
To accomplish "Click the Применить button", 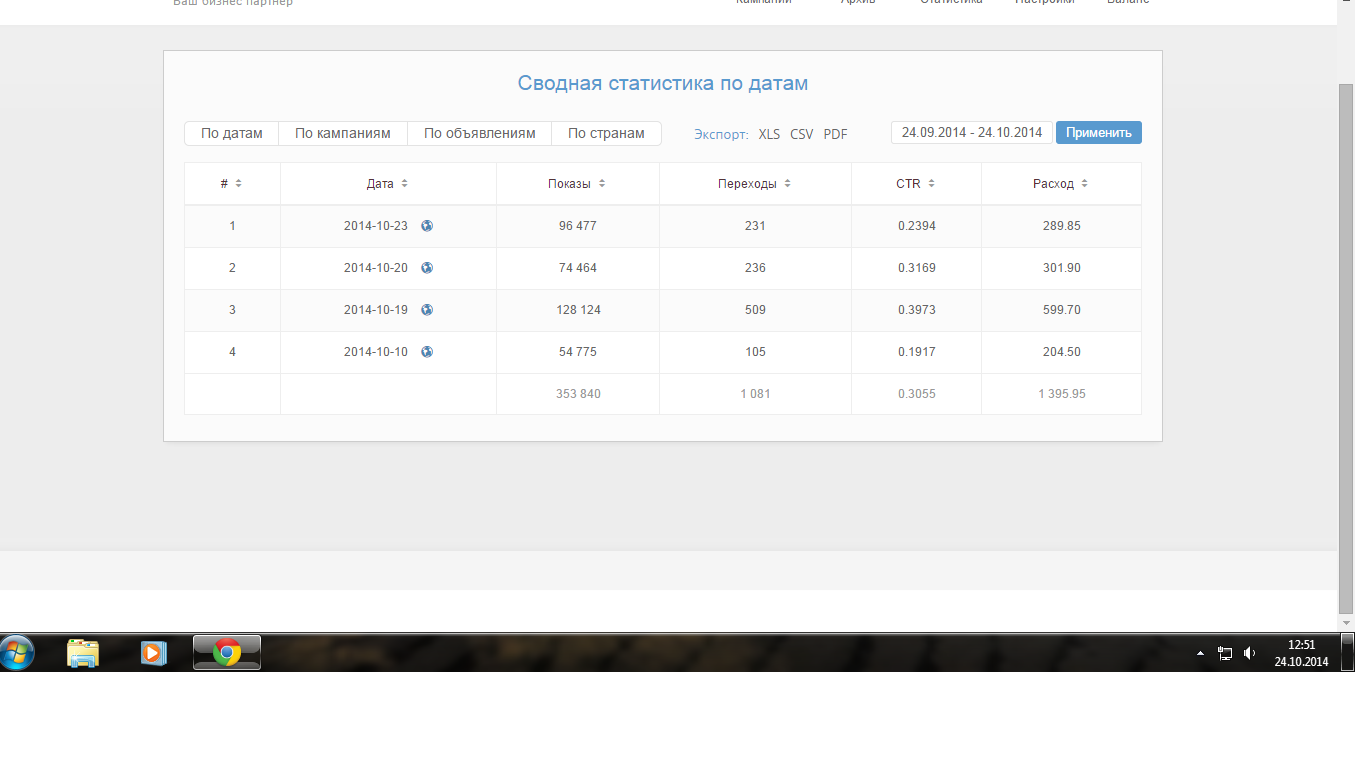I will [x=1099, y=132].
